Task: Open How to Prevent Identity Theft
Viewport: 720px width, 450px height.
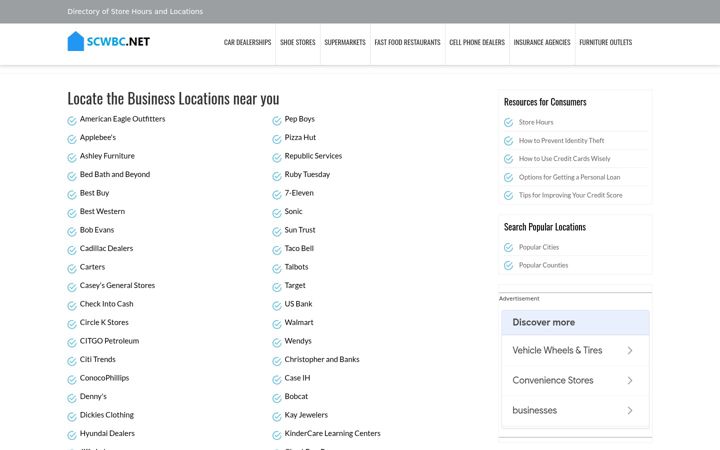Action: pos(562,141)
